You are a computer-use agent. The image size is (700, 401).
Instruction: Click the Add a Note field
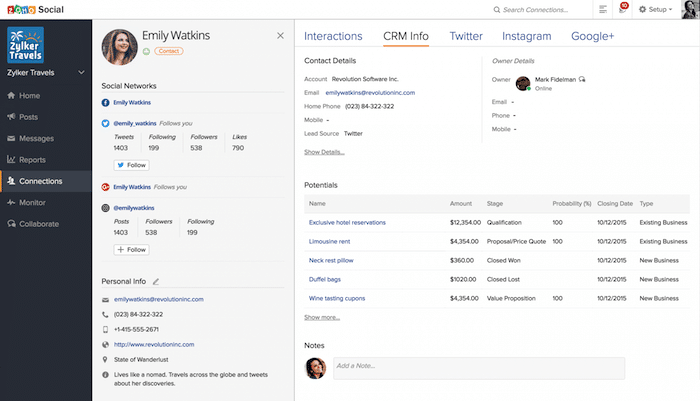(478, 367)
